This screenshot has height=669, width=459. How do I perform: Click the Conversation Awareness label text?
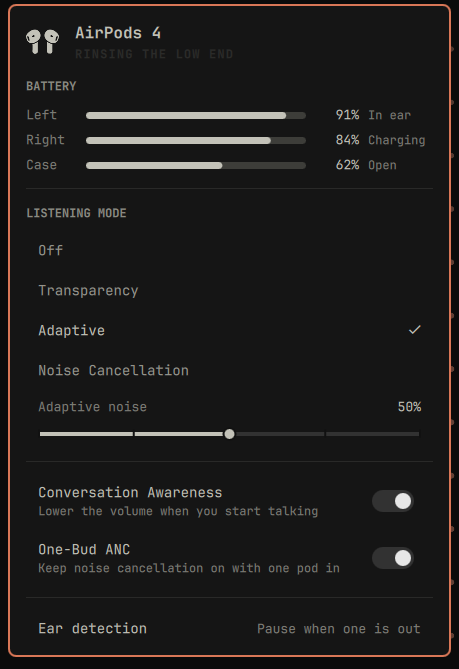[130, 492]
